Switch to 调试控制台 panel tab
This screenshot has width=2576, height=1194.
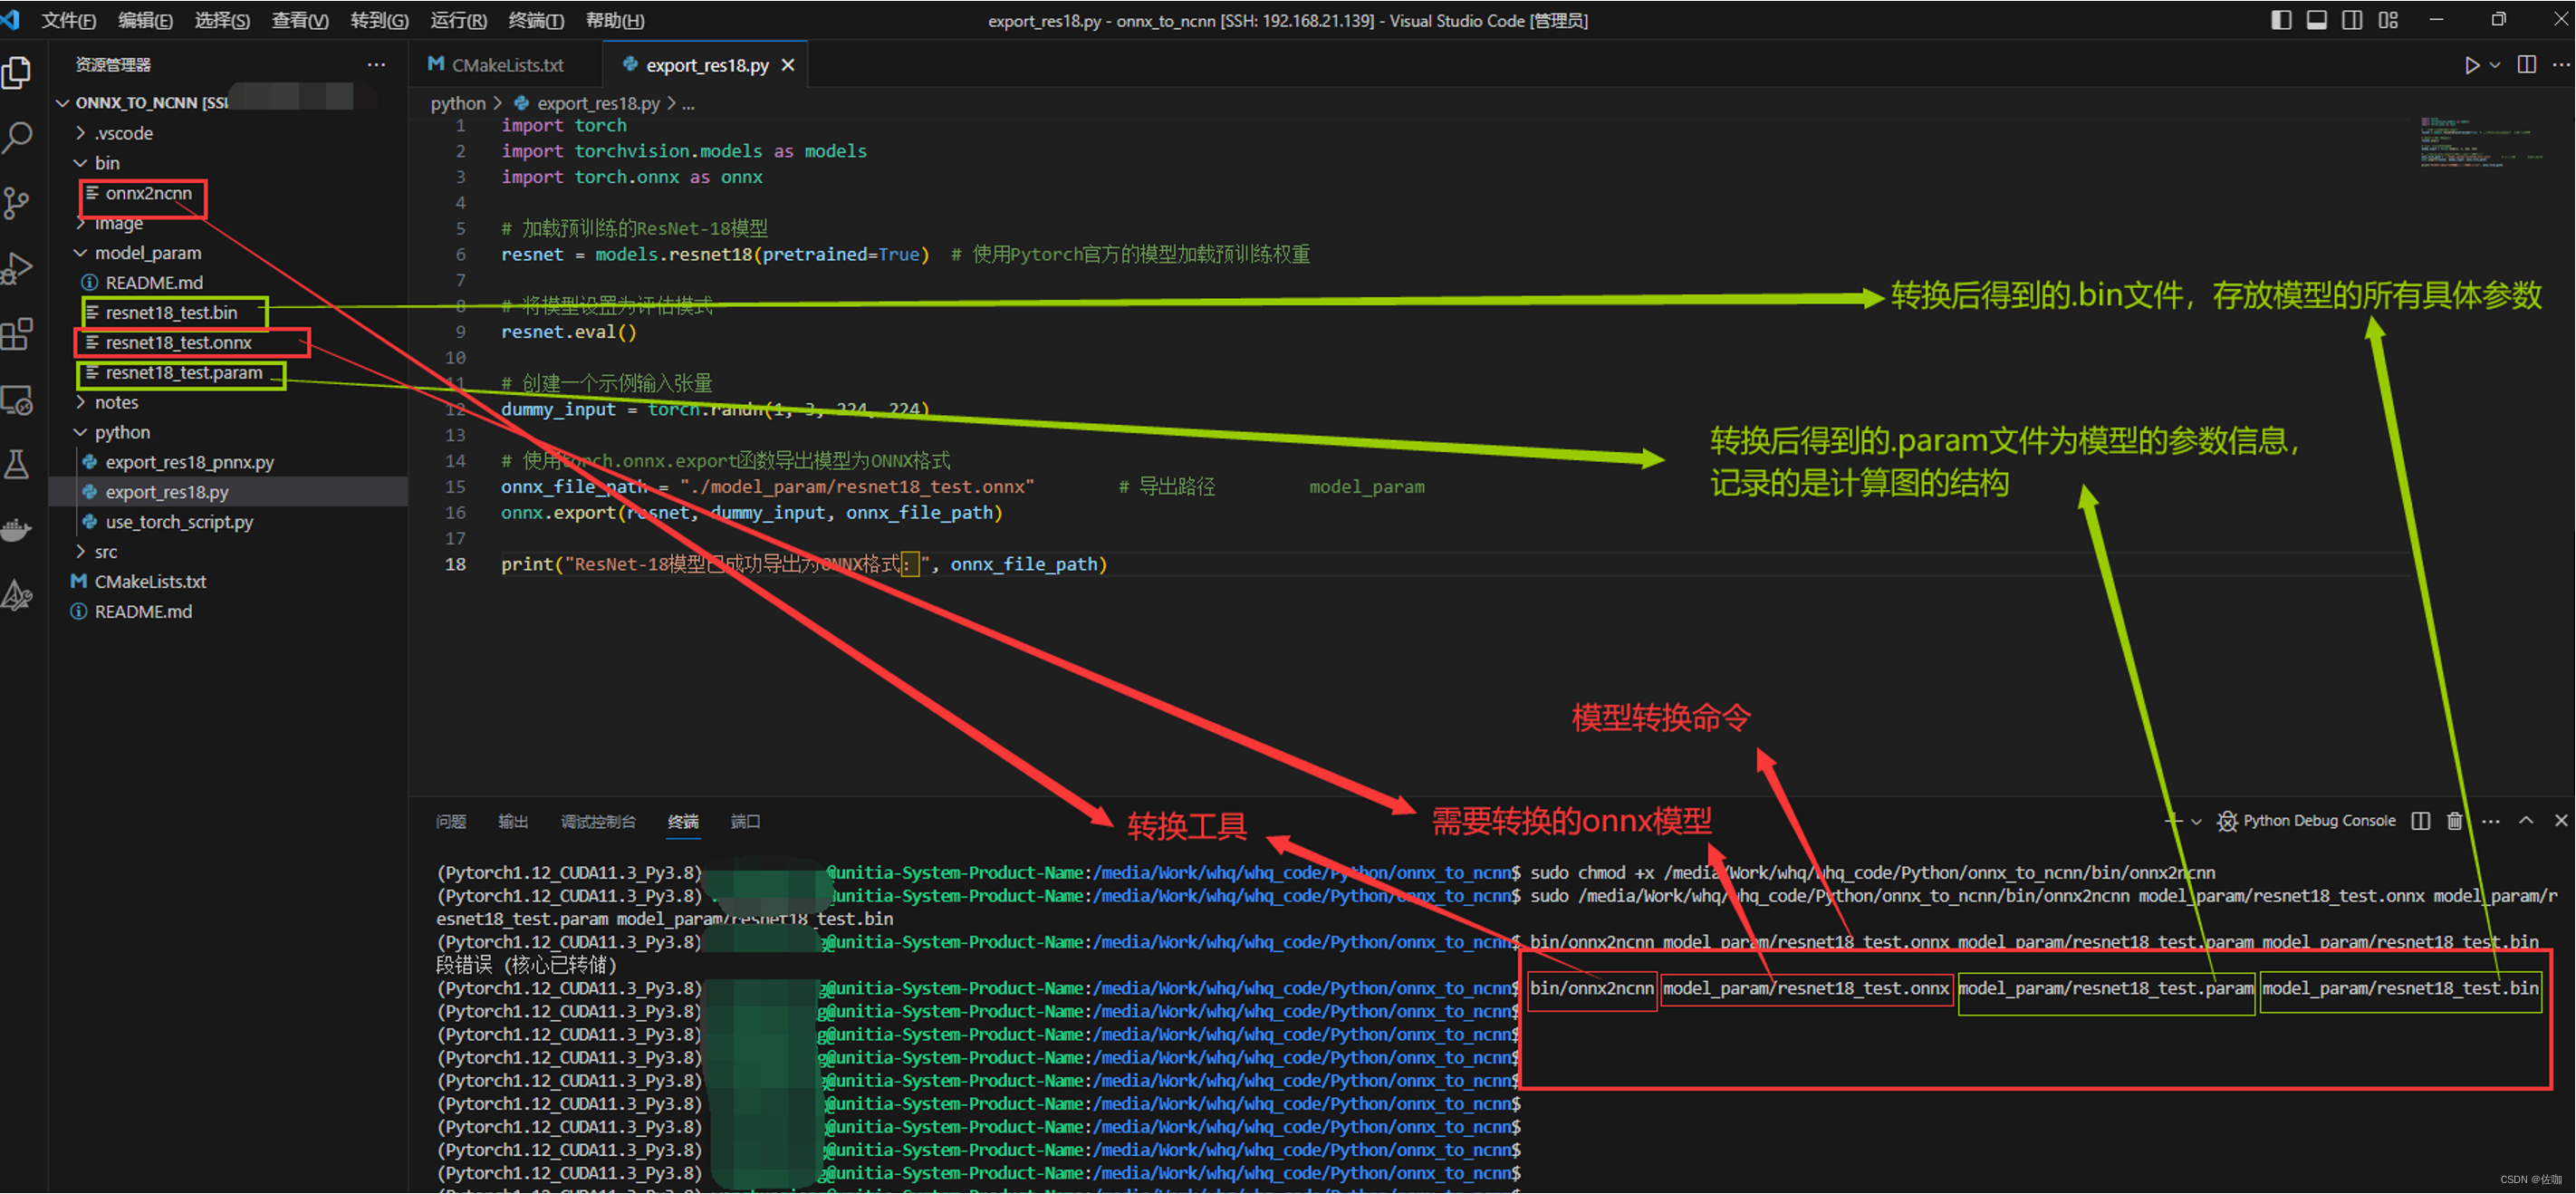[598, 821]
